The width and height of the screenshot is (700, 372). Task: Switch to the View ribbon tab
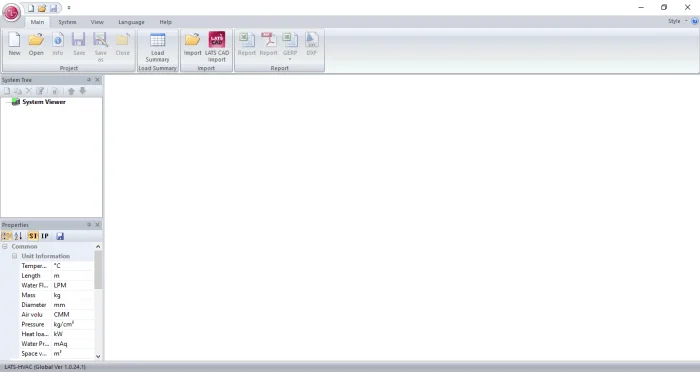coord(97,22)
